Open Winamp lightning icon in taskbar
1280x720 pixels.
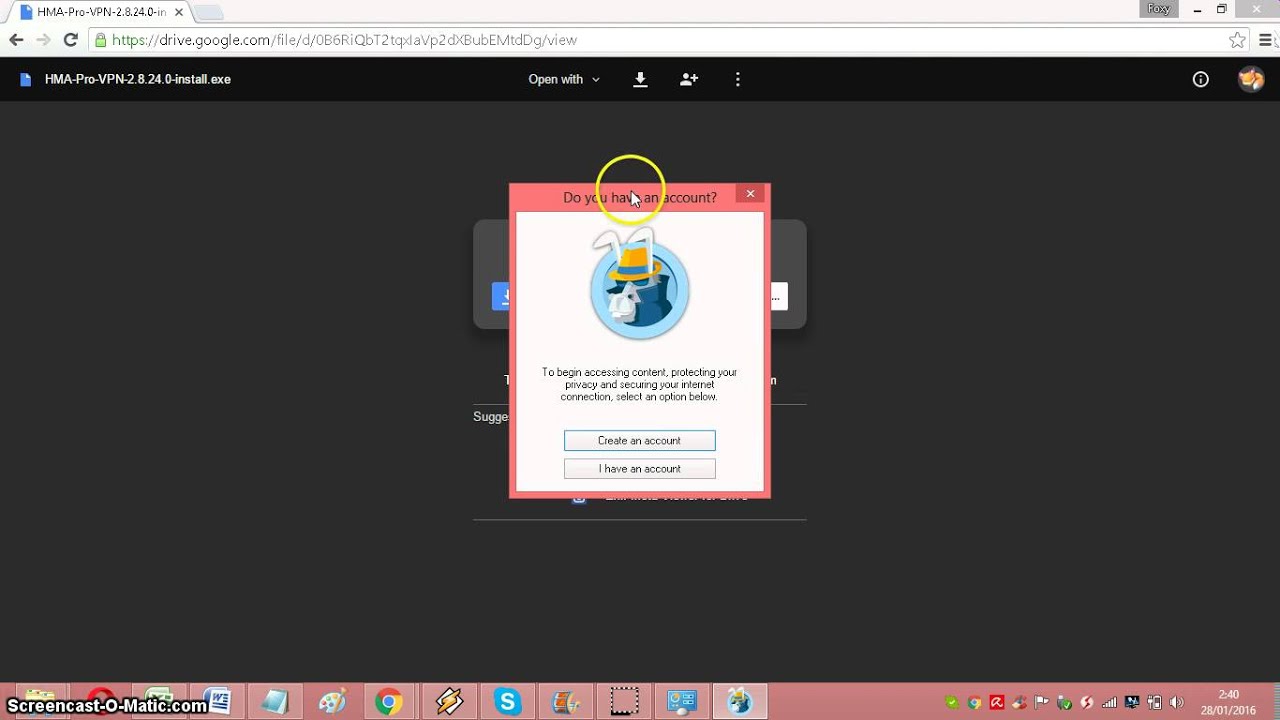[x=447, y=702]
